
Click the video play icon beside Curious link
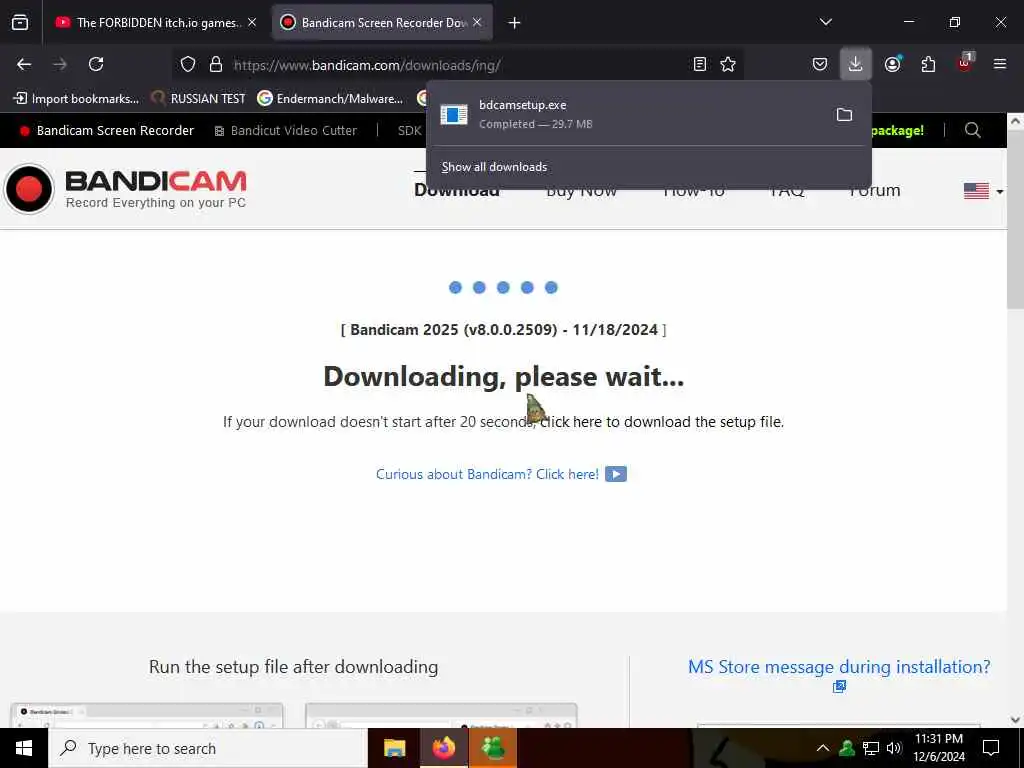616,474
